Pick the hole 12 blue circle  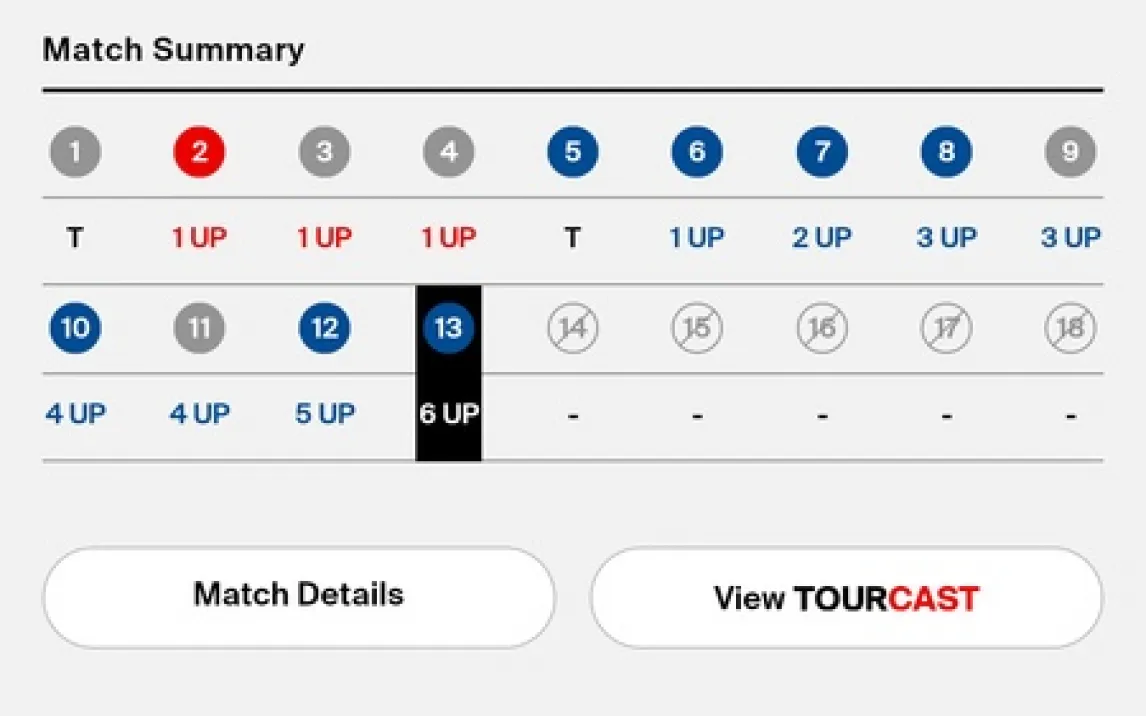click(324, 329)
